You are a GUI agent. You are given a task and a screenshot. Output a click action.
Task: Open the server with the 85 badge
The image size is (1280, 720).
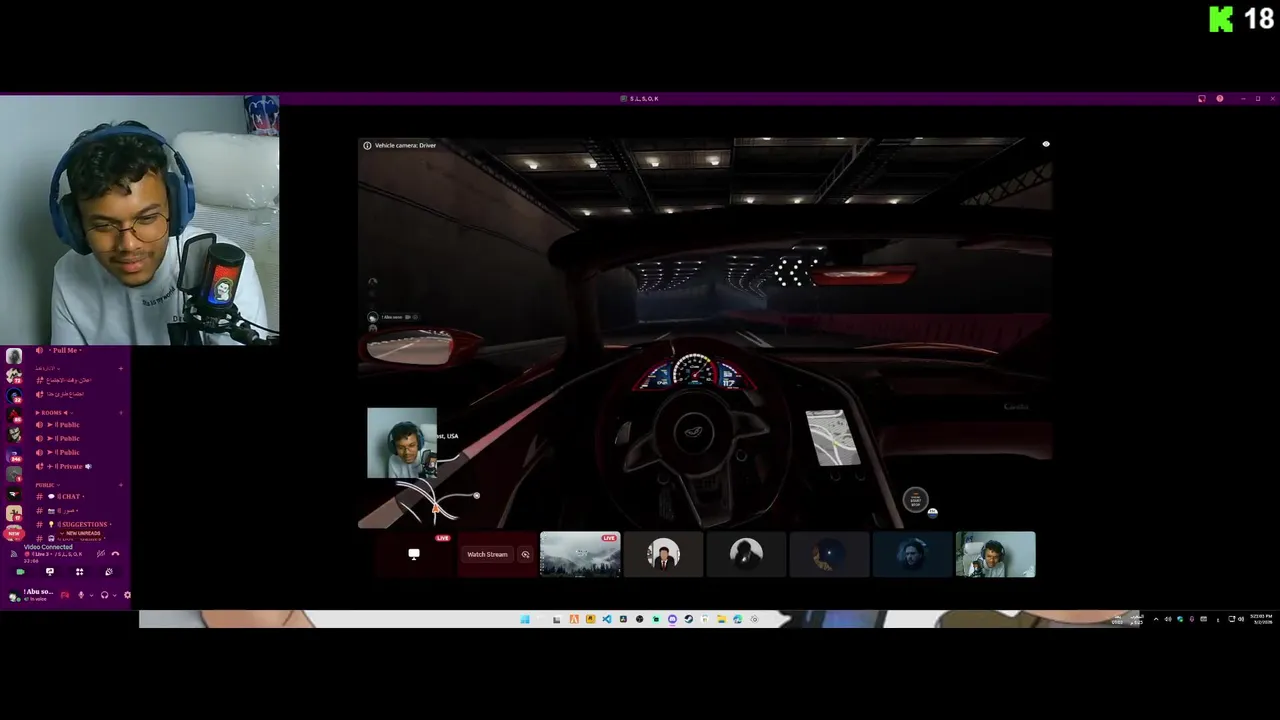tap(14, 415)
